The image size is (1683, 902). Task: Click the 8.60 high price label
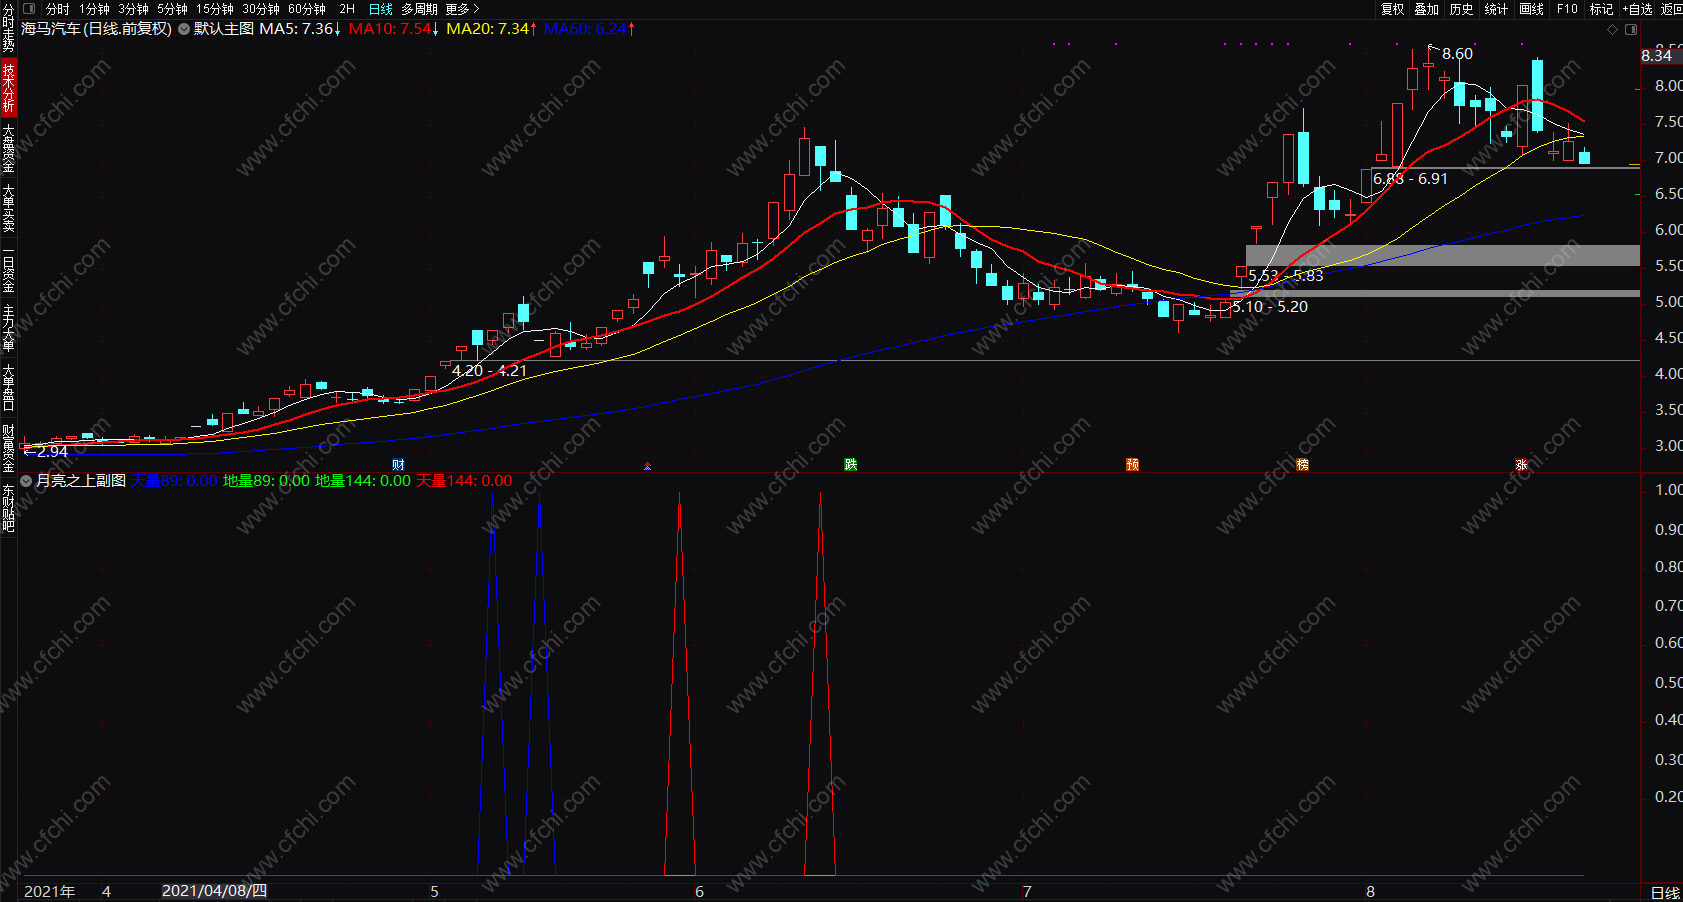(x=1457, y=54)
